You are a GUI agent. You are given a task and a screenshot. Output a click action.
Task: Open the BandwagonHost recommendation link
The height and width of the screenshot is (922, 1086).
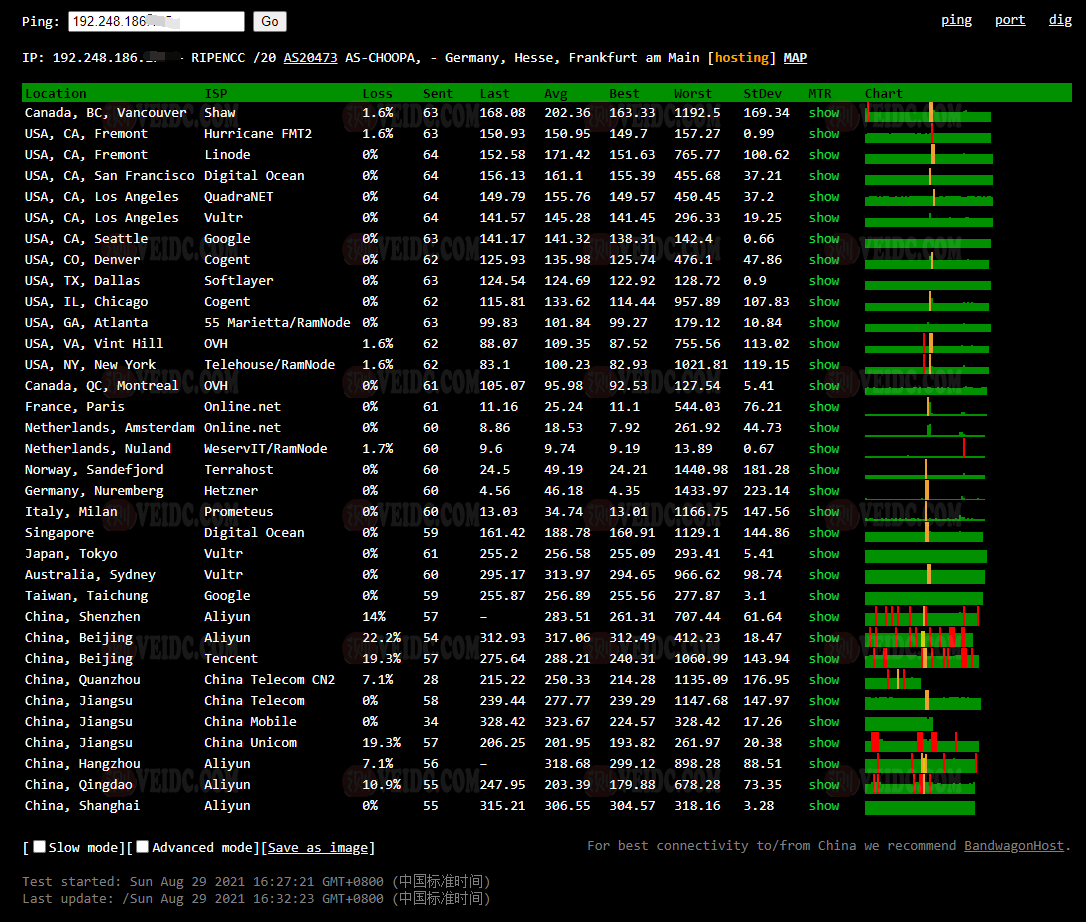[x=1014, y=846]
